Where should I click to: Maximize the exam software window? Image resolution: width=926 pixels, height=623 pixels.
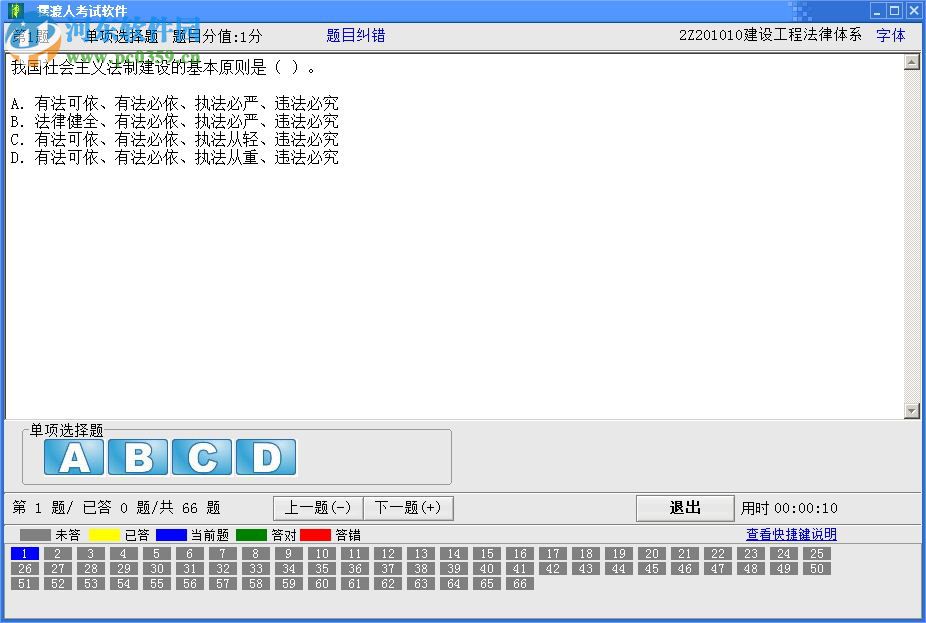pos(895,11)
